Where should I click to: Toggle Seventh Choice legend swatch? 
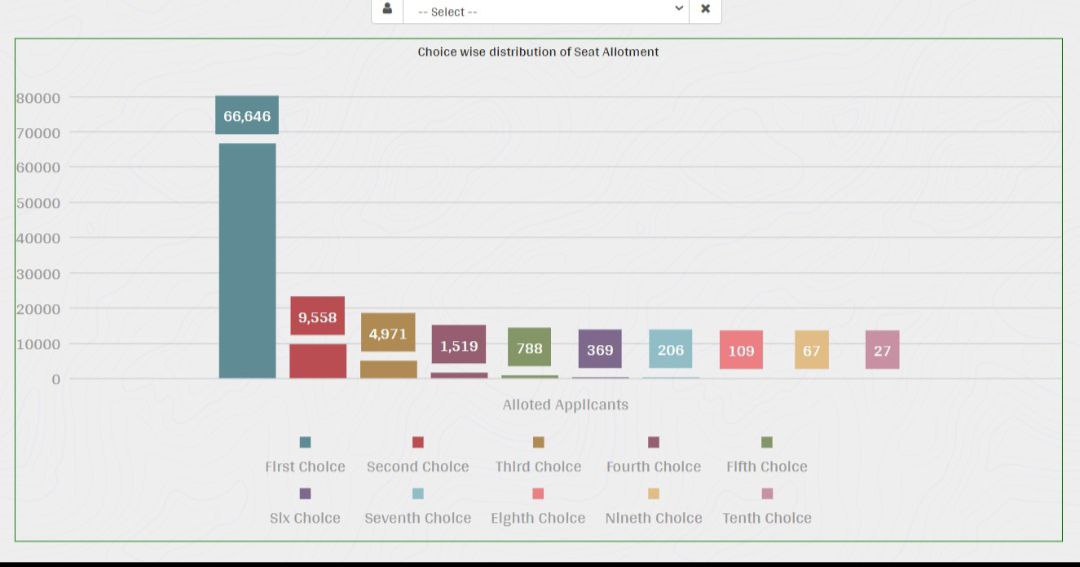(x=418, y=493)
